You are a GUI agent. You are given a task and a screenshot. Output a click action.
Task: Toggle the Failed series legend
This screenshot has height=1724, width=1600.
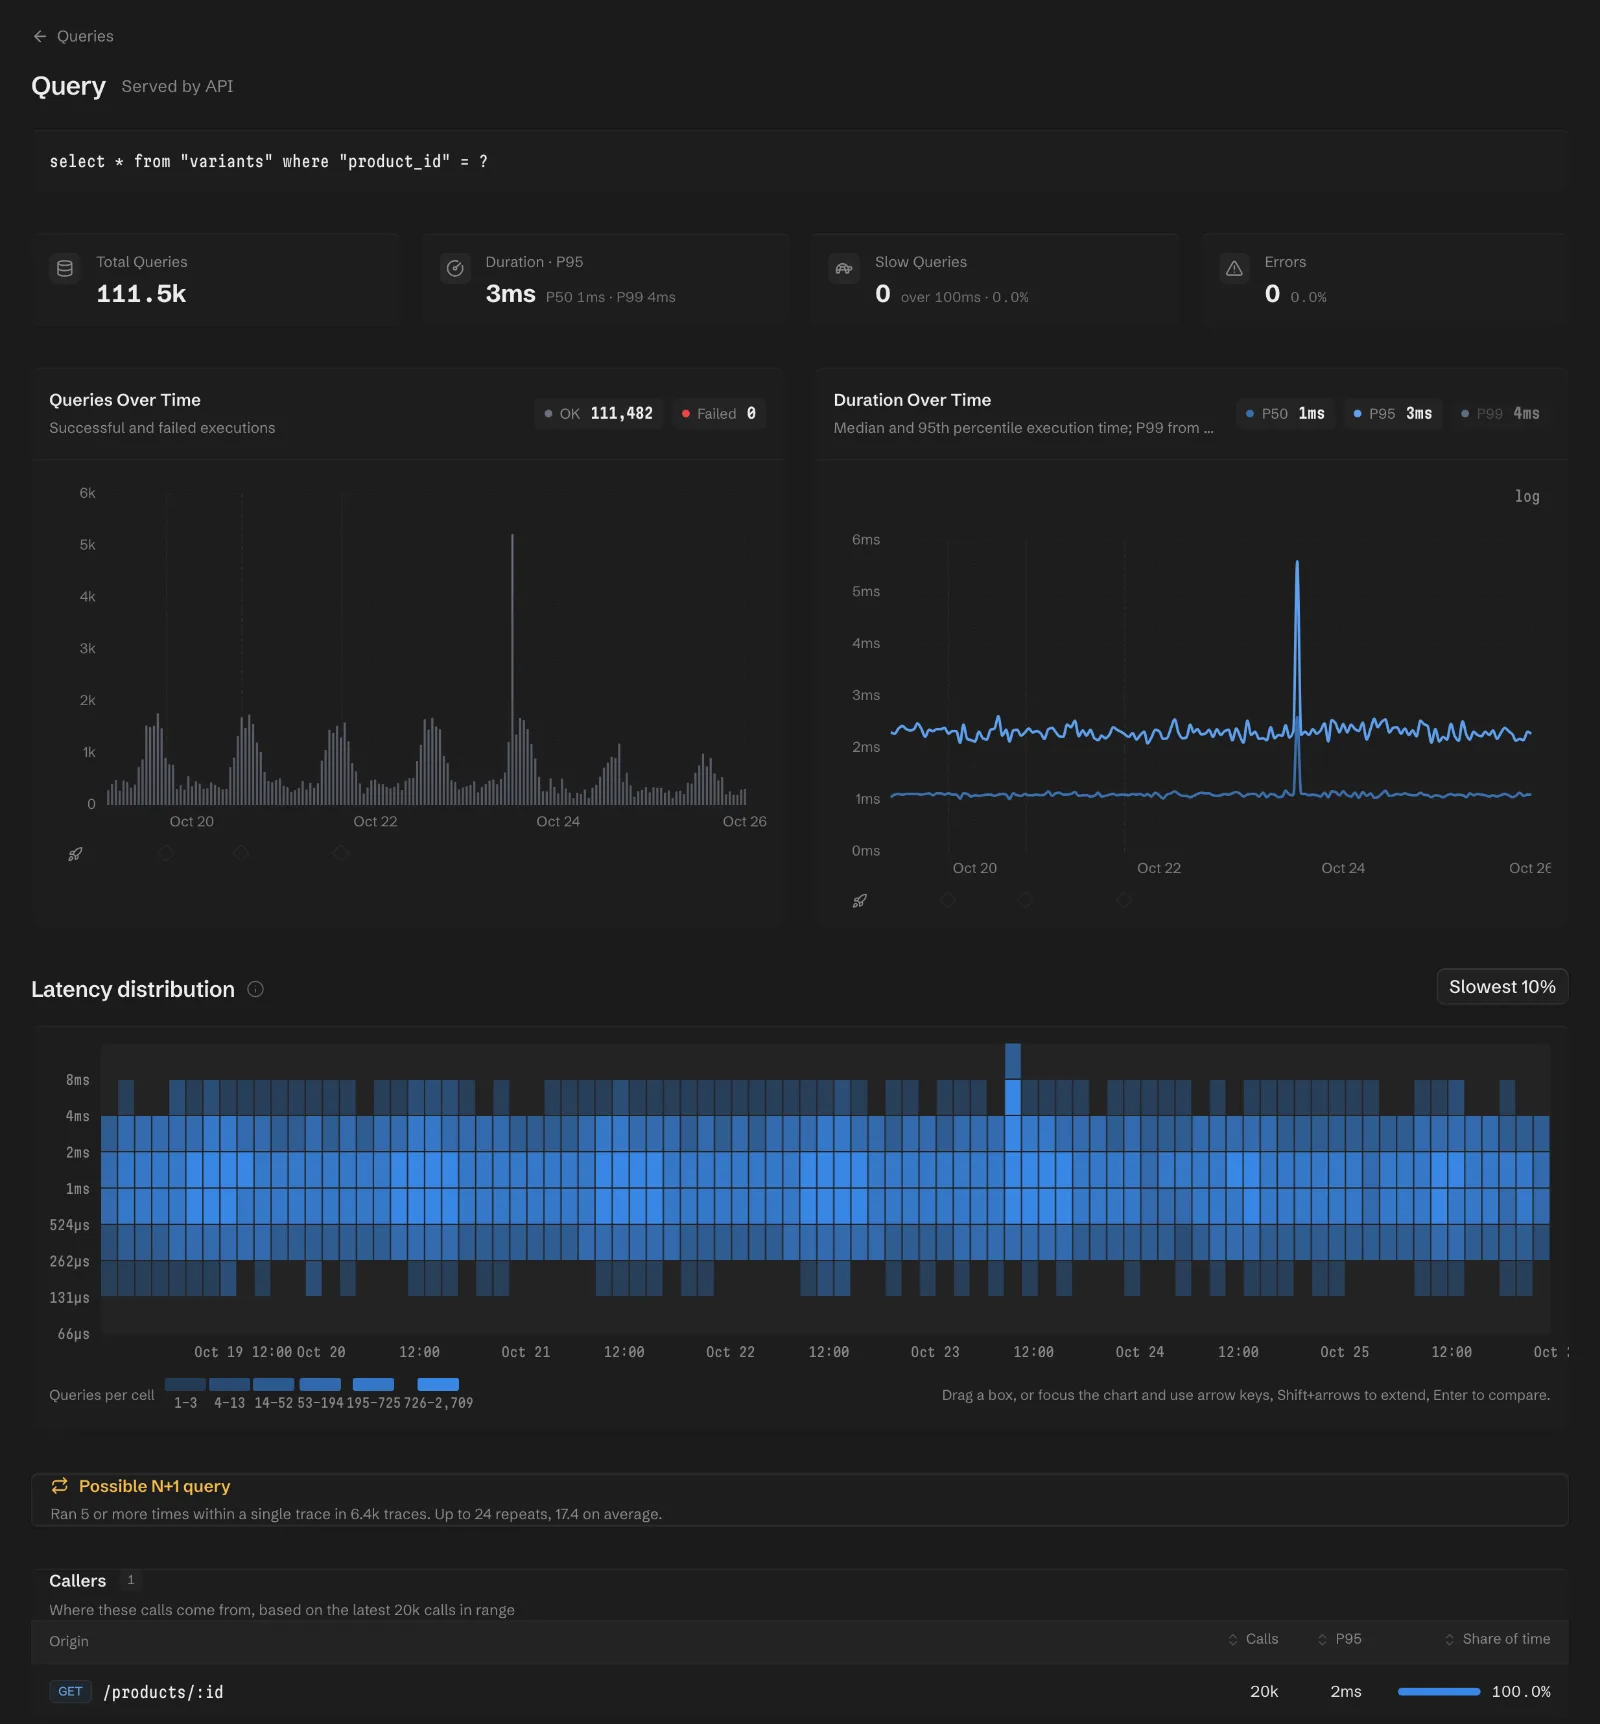point(719,414)
